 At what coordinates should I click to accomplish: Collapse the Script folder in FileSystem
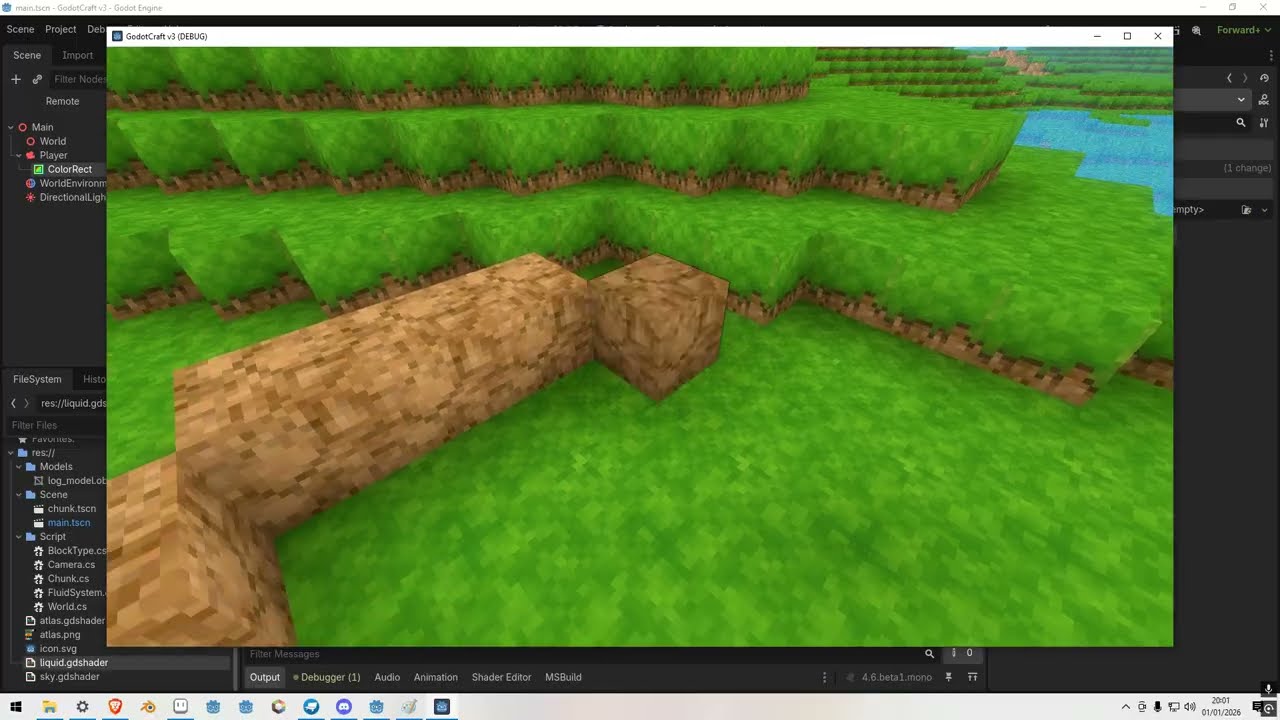18,537
